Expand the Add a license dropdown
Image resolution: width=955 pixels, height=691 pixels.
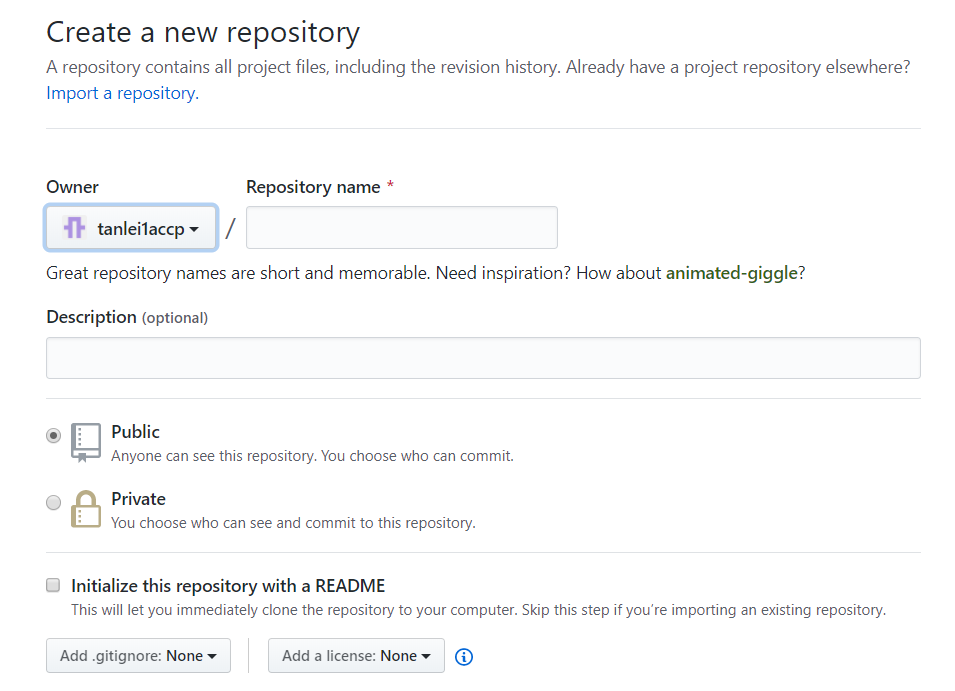[356, 656]
